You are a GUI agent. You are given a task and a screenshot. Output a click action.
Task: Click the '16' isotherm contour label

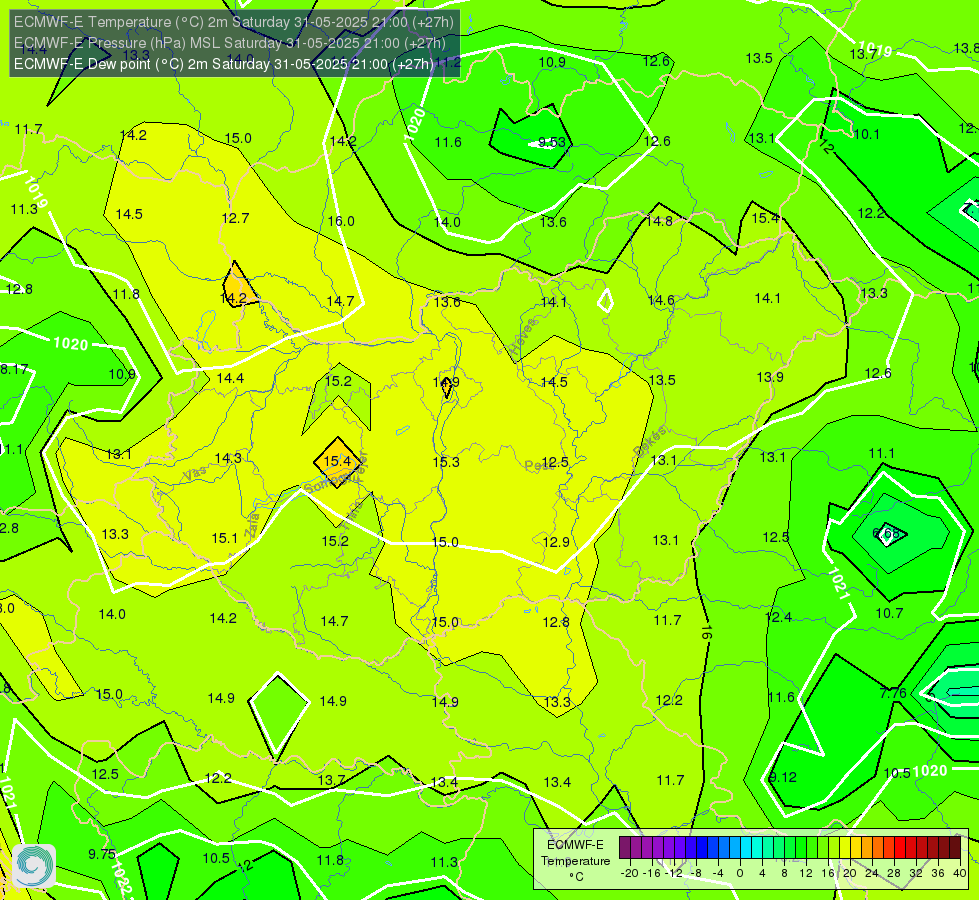pos(706,632)
